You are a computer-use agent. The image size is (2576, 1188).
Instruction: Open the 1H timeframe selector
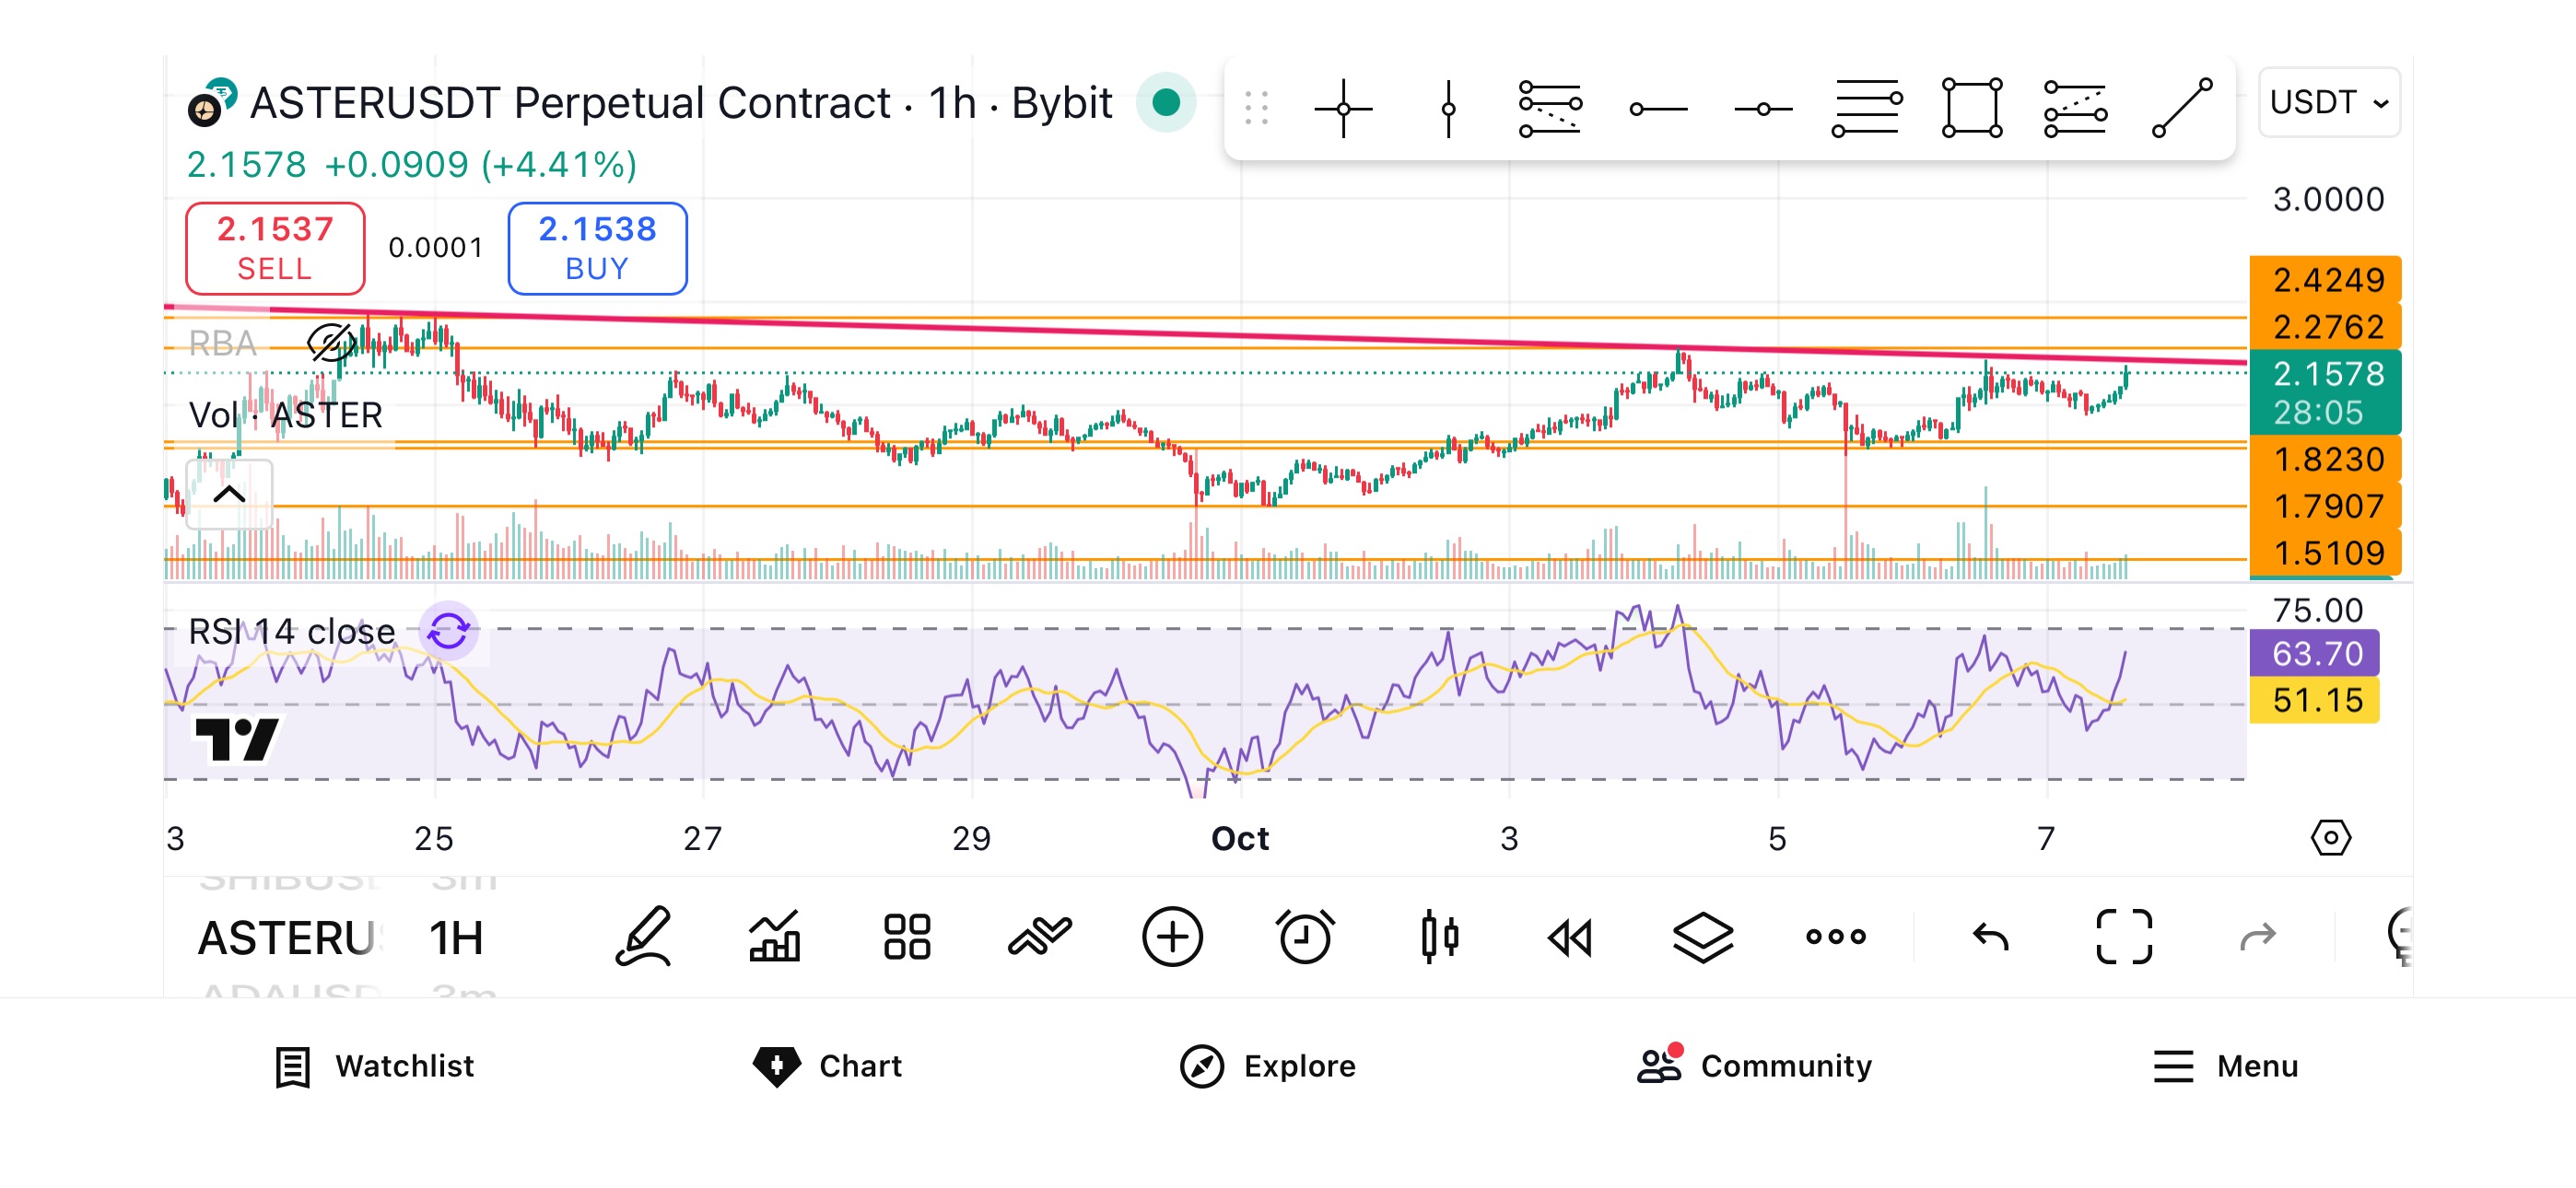tap(456, 938)
